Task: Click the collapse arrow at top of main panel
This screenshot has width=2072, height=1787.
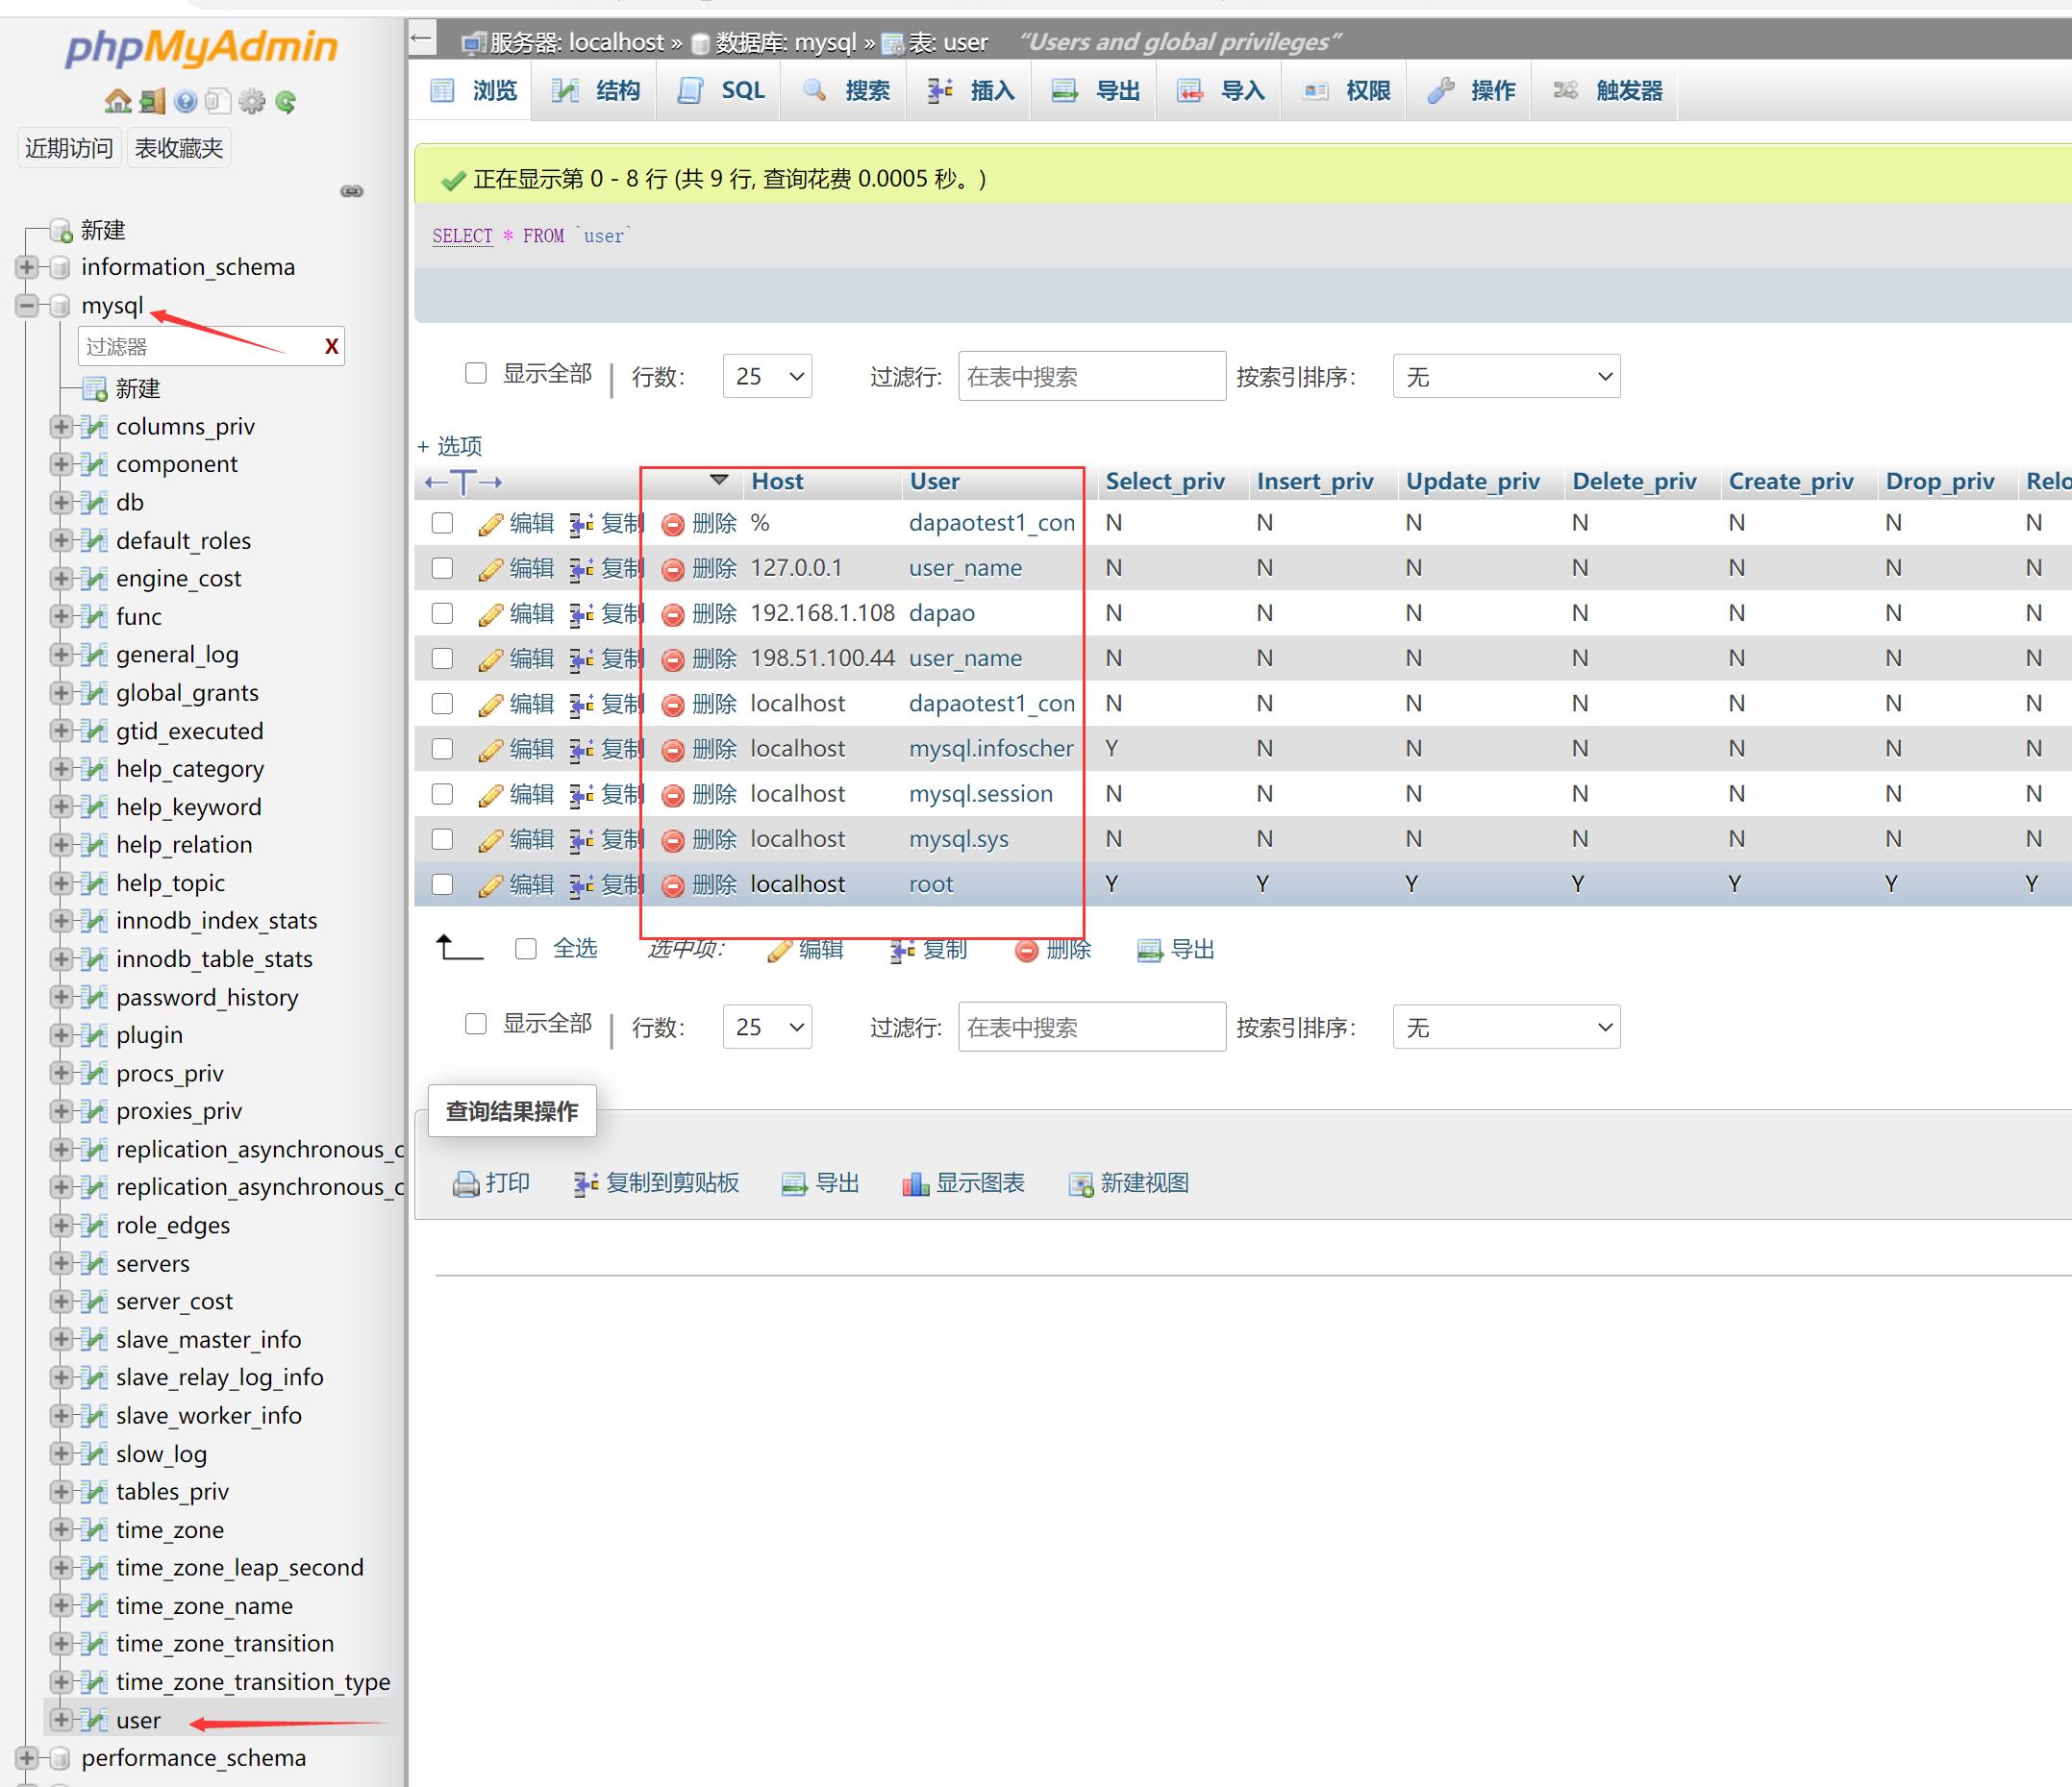Action: pos(422,39)
